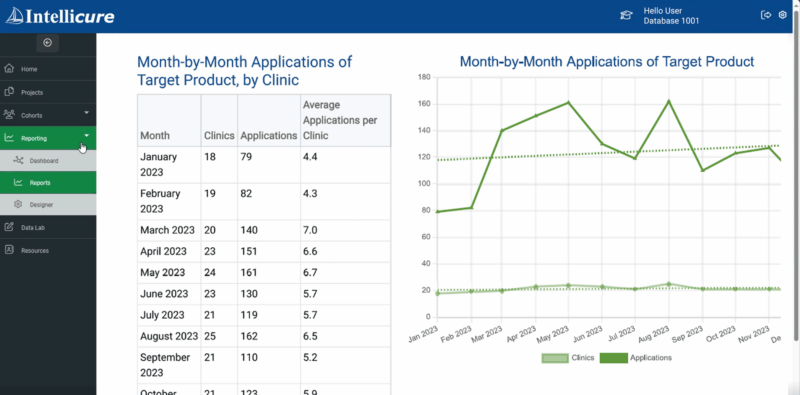Select the Reports submenu item
800x395 pixels.
(x=48, y=183)
